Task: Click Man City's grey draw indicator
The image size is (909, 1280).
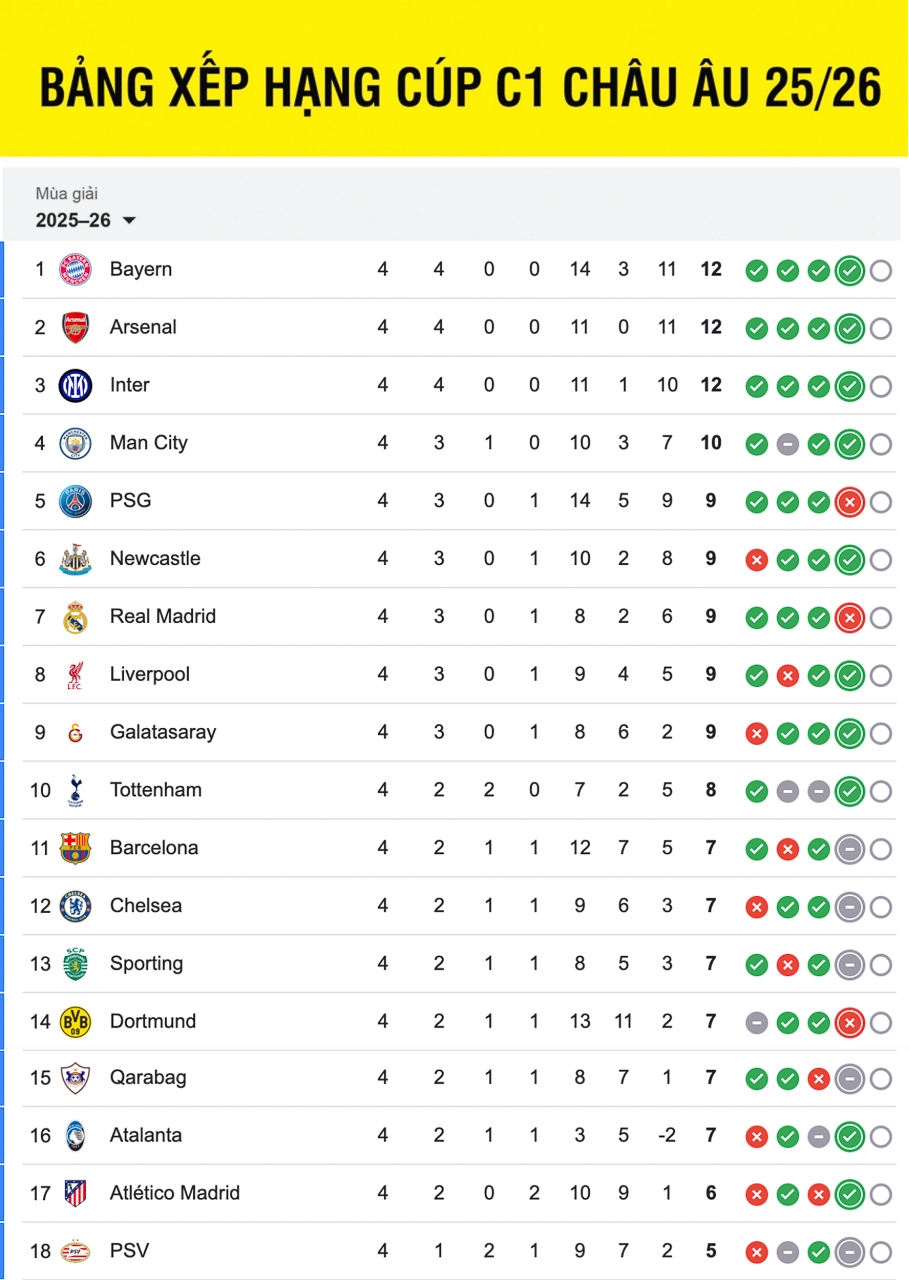Action: pyautogui.click(x=788, y=444)
